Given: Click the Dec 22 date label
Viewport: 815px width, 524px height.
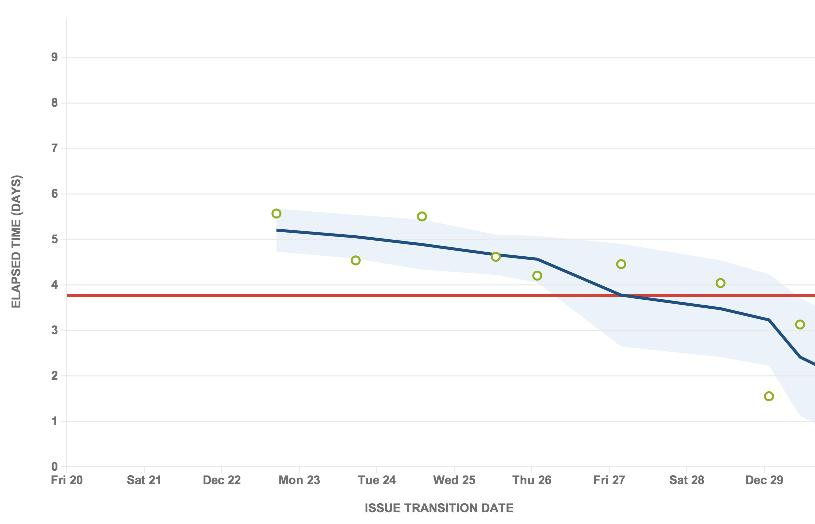Looking at the screenshot, I should pos(221,480).
